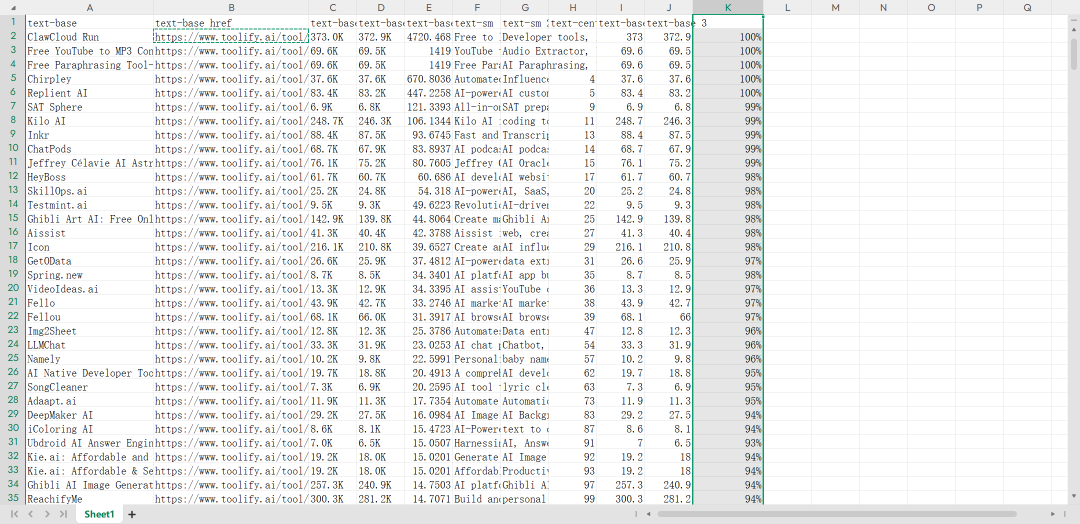The height and width of the screenshot is (524, 1080).
Task: Click the horizontal scrollbar right arrow
Action: point(1053,514)
